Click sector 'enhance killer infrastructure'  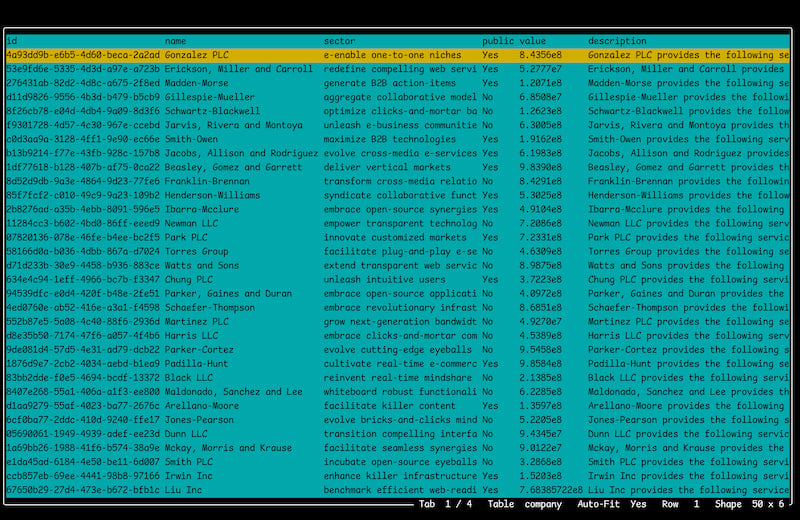(x=400, y=476)
